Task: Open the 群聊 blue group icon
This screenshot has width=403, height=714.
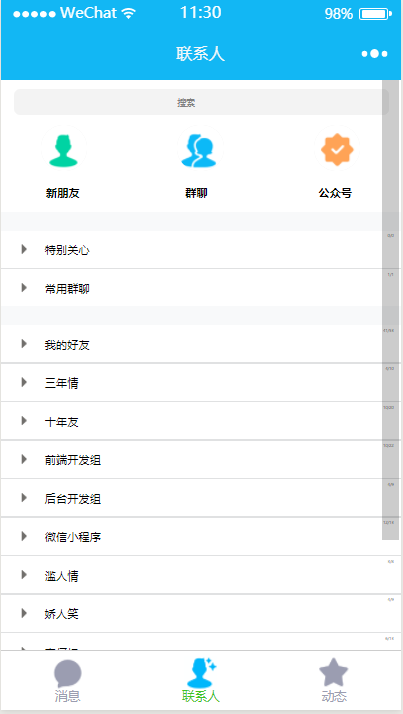Action: [x=200, y=148]
